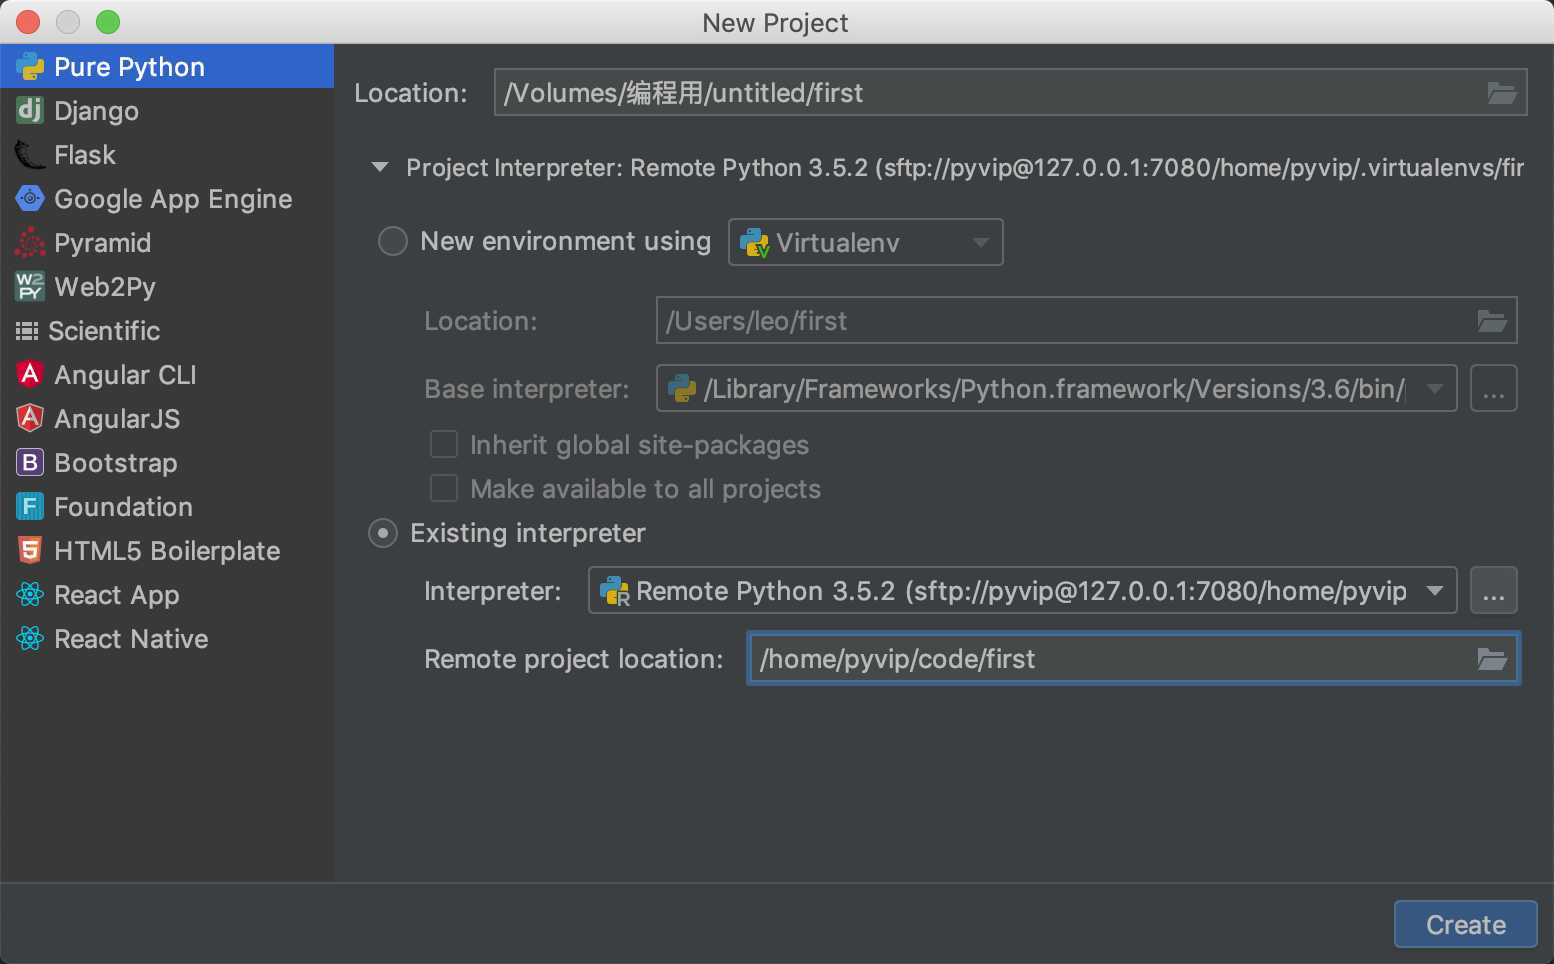Collapse the Project Interpreter section triangle
Viewport: 1554px width, 964px height.
click(x=380, y=168)
